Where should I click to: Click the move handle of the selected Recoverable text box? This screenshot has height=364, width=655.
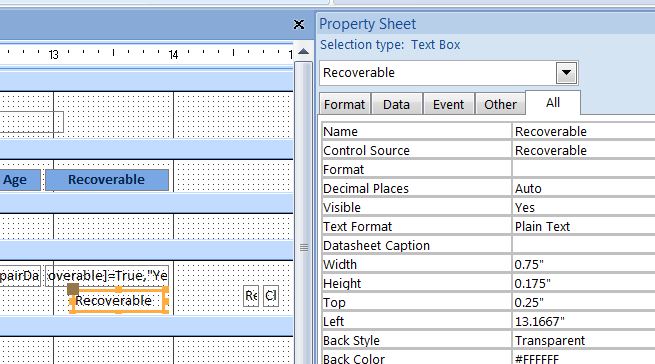pos(73,289)
